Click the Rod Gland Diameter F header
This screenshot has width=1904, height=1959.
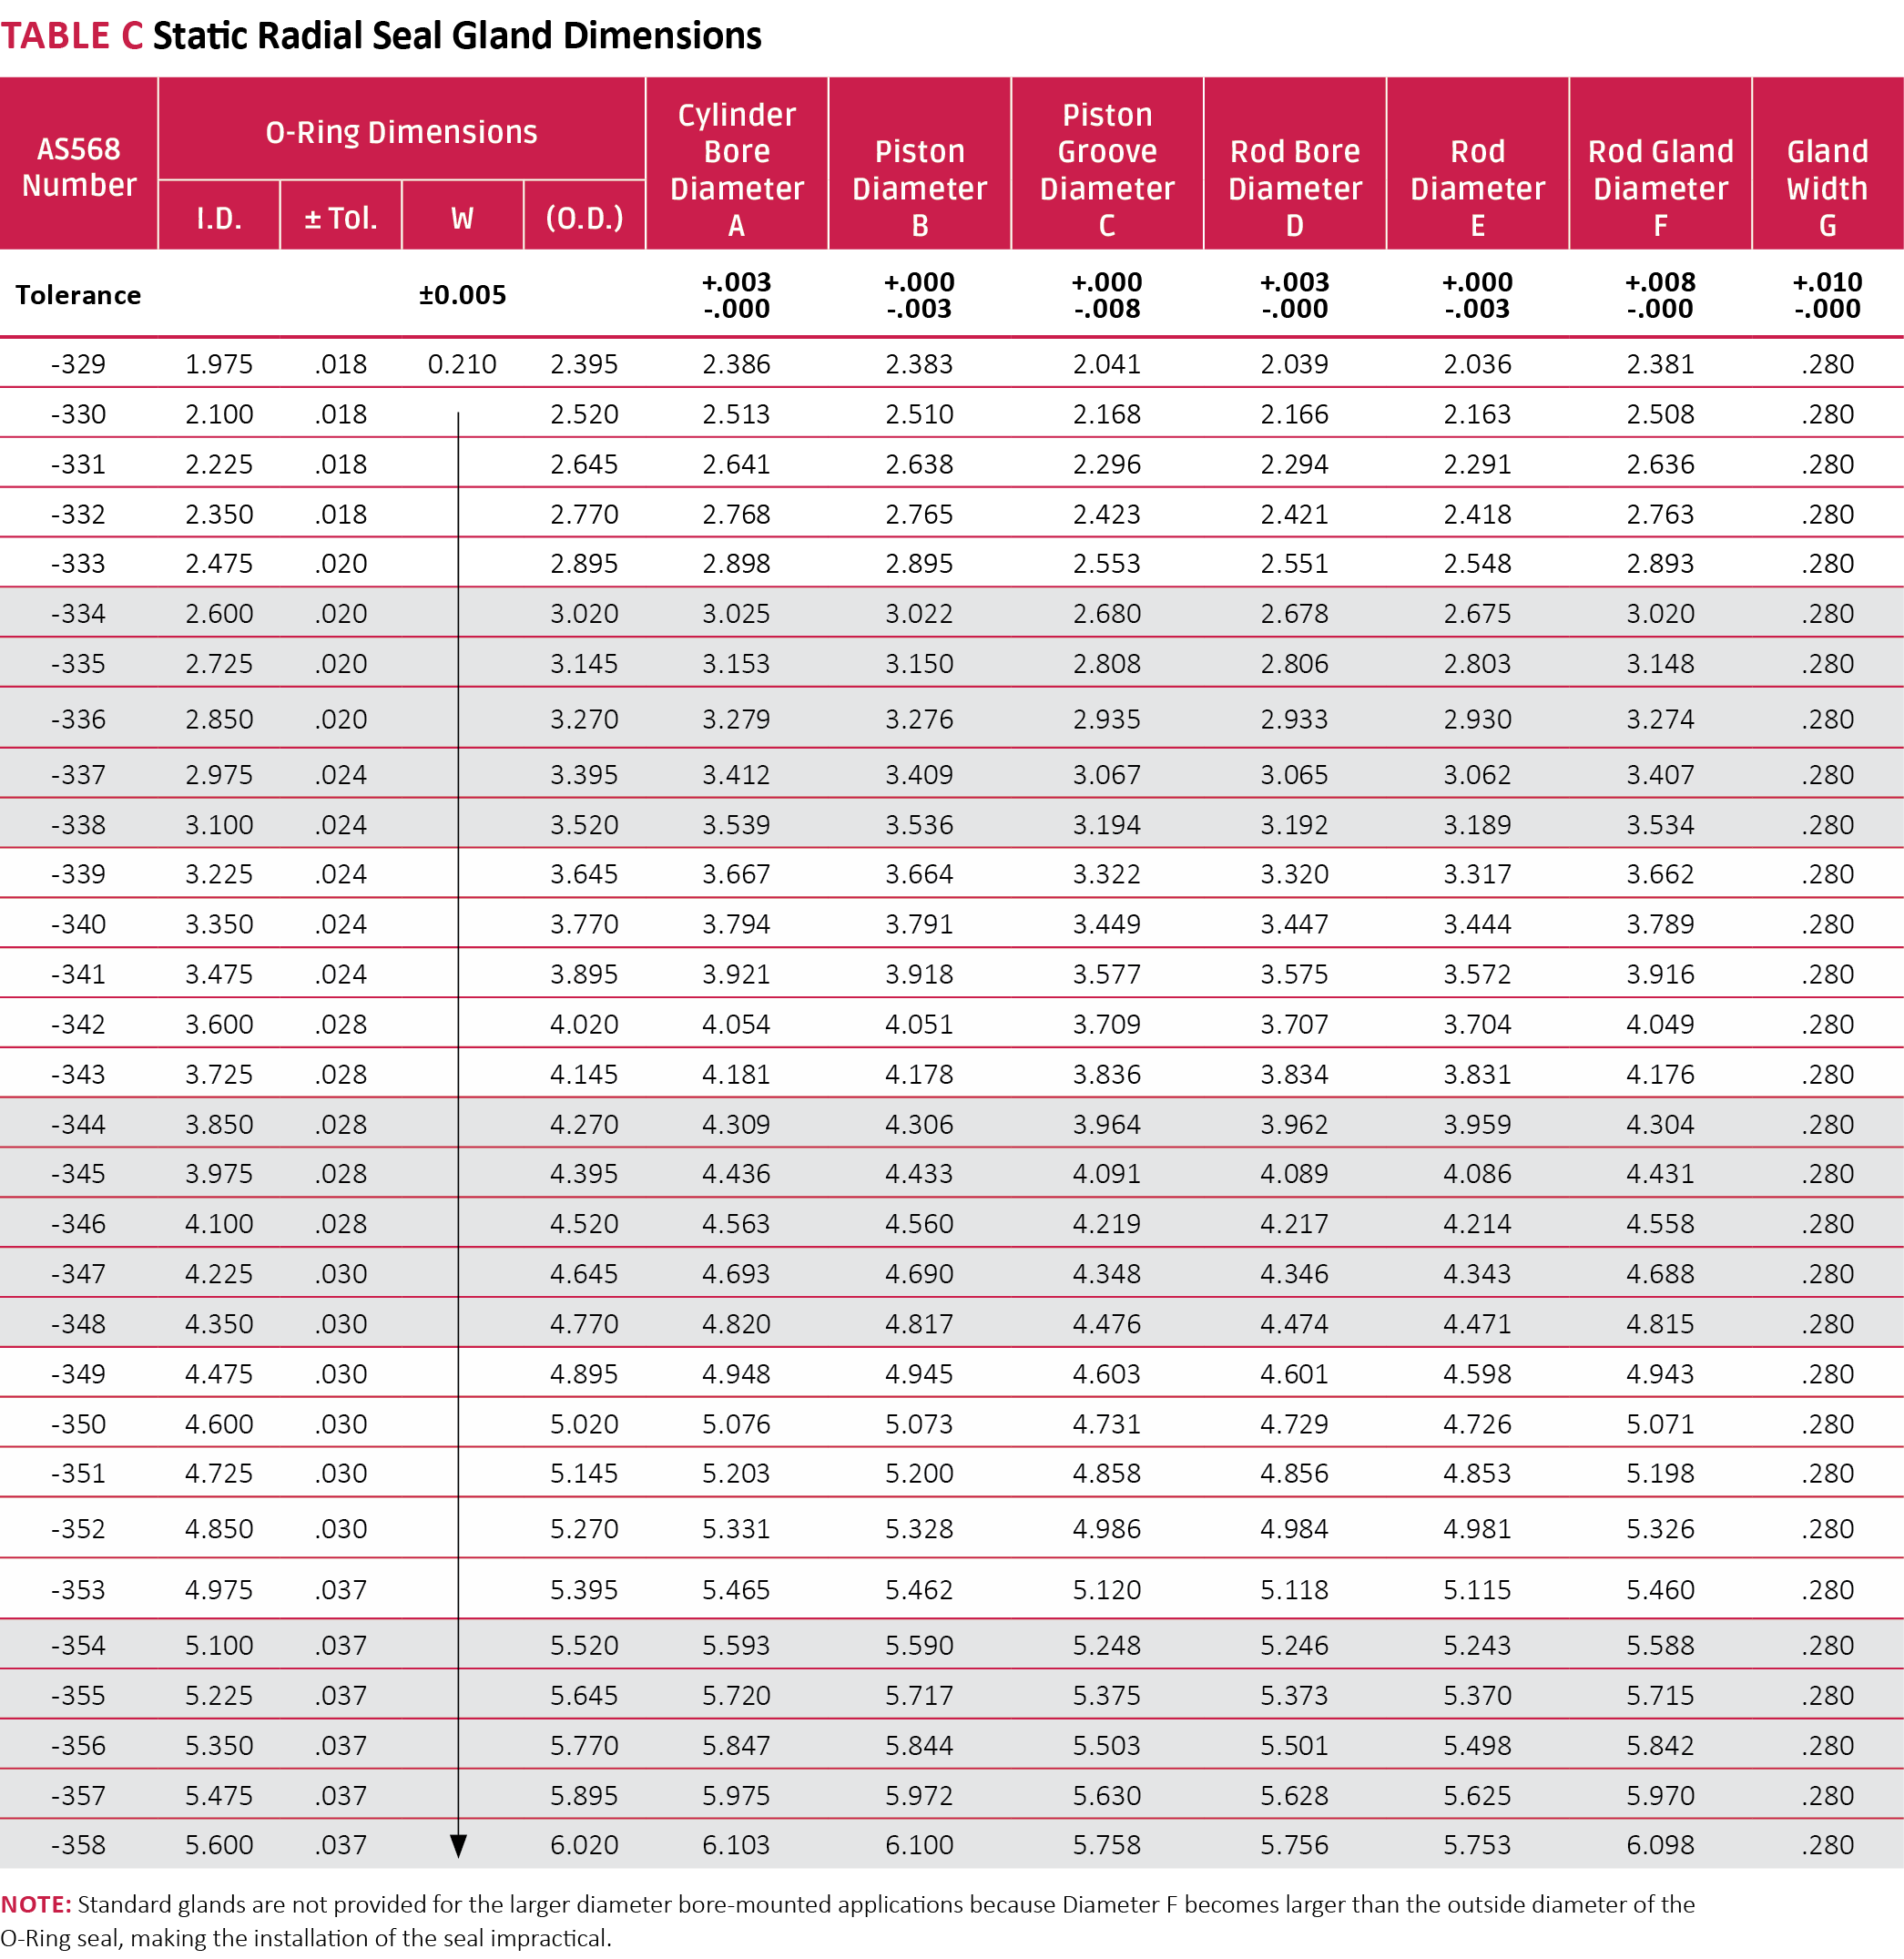pos(1660,186)
